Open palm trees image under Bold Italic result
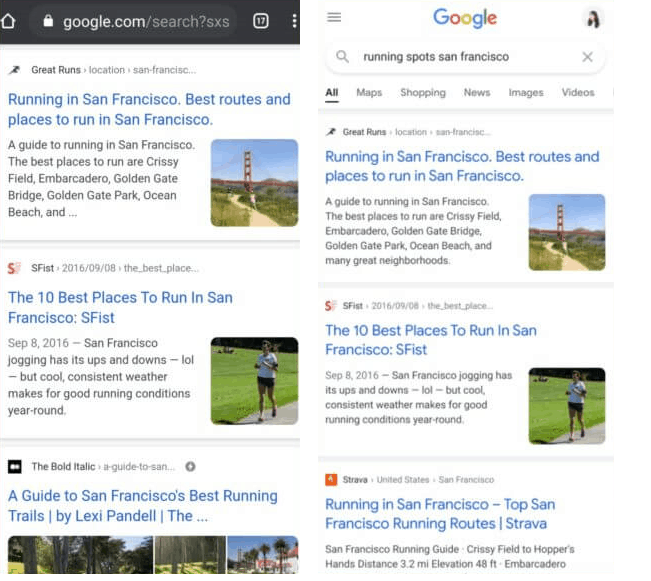 [263, 555]
